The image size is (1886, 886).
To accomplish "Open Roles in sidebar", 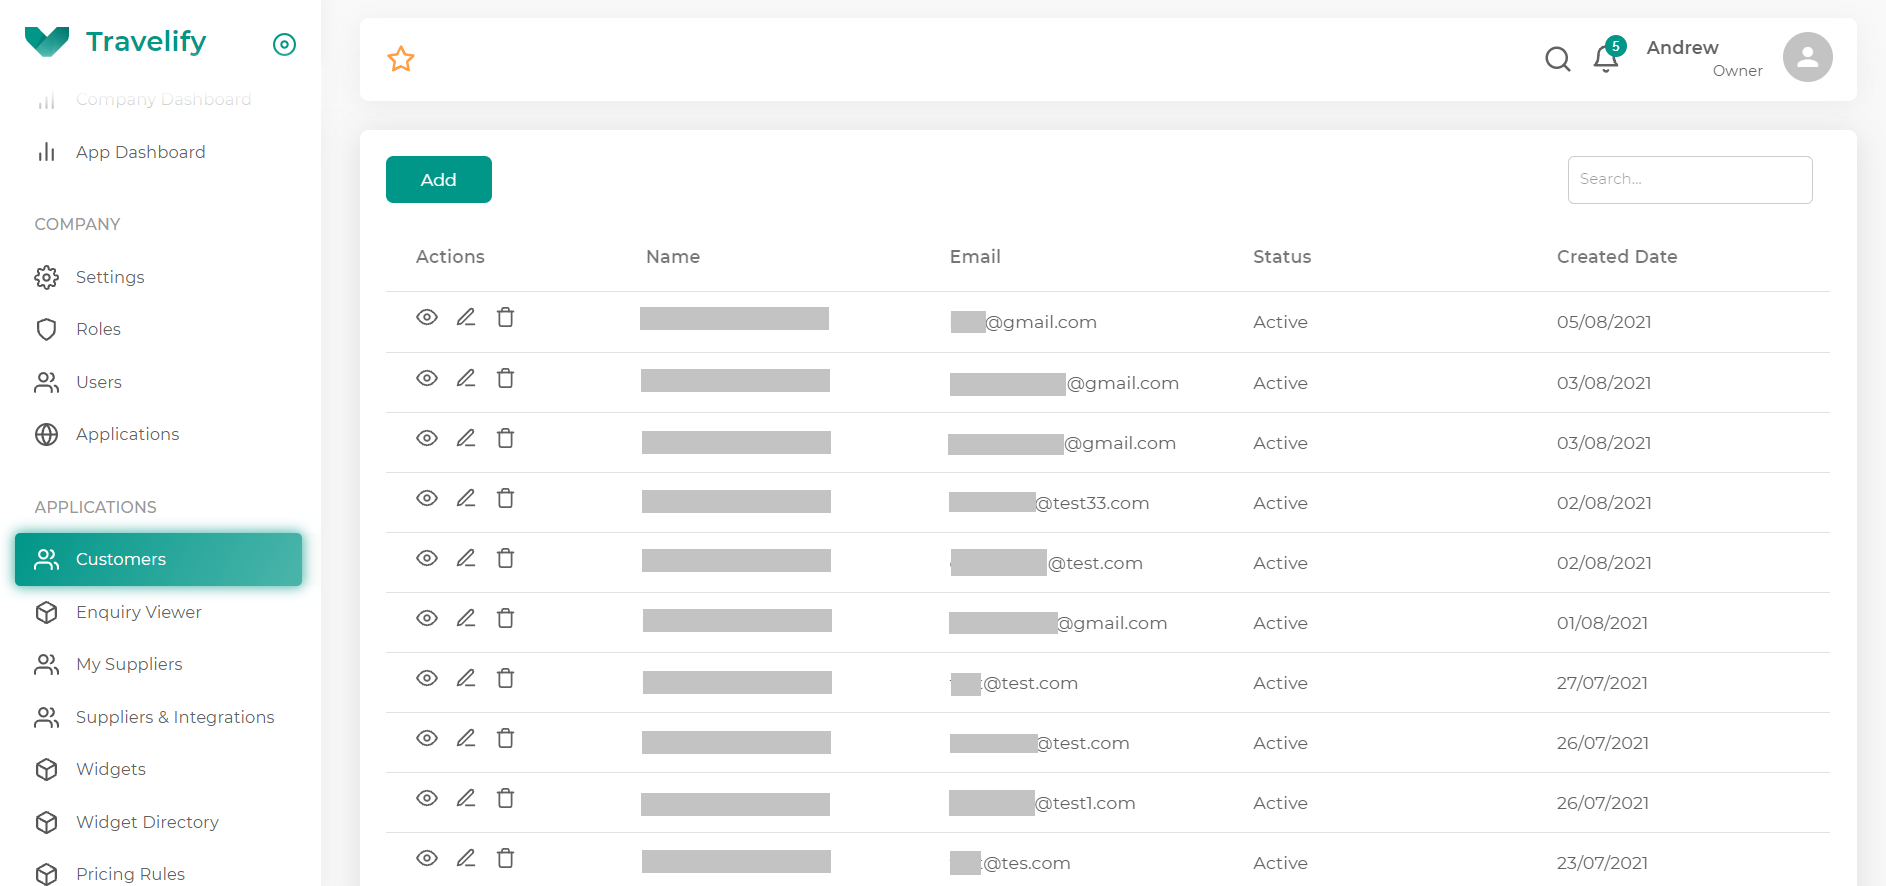I will click(x=98, y=329).
